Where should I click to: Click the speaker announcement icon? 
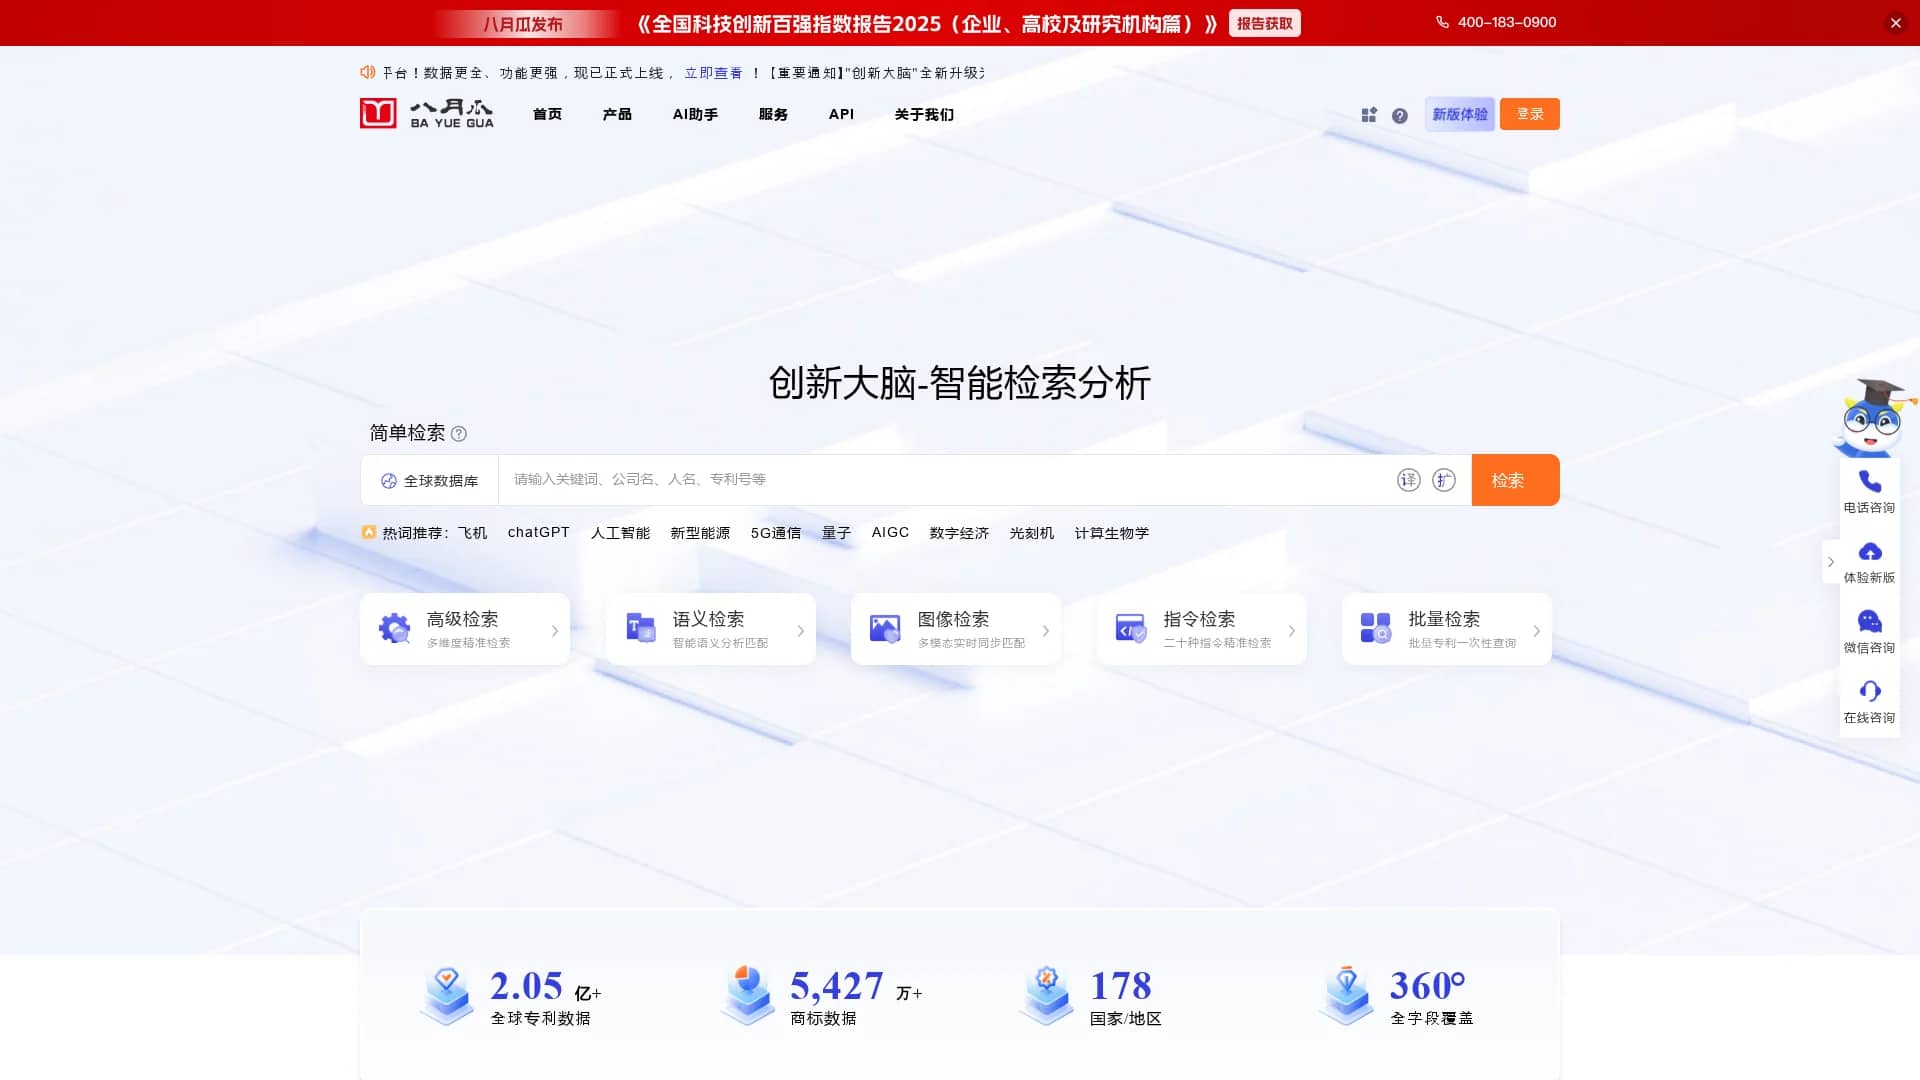[368, 72]
